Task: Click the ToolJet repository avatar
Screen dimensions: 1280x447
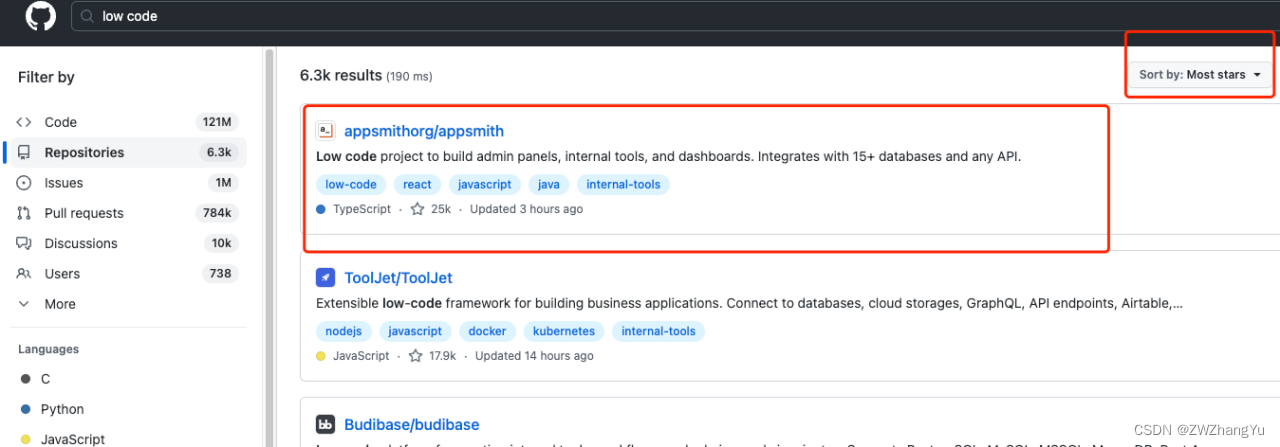Action: (325, 278)
